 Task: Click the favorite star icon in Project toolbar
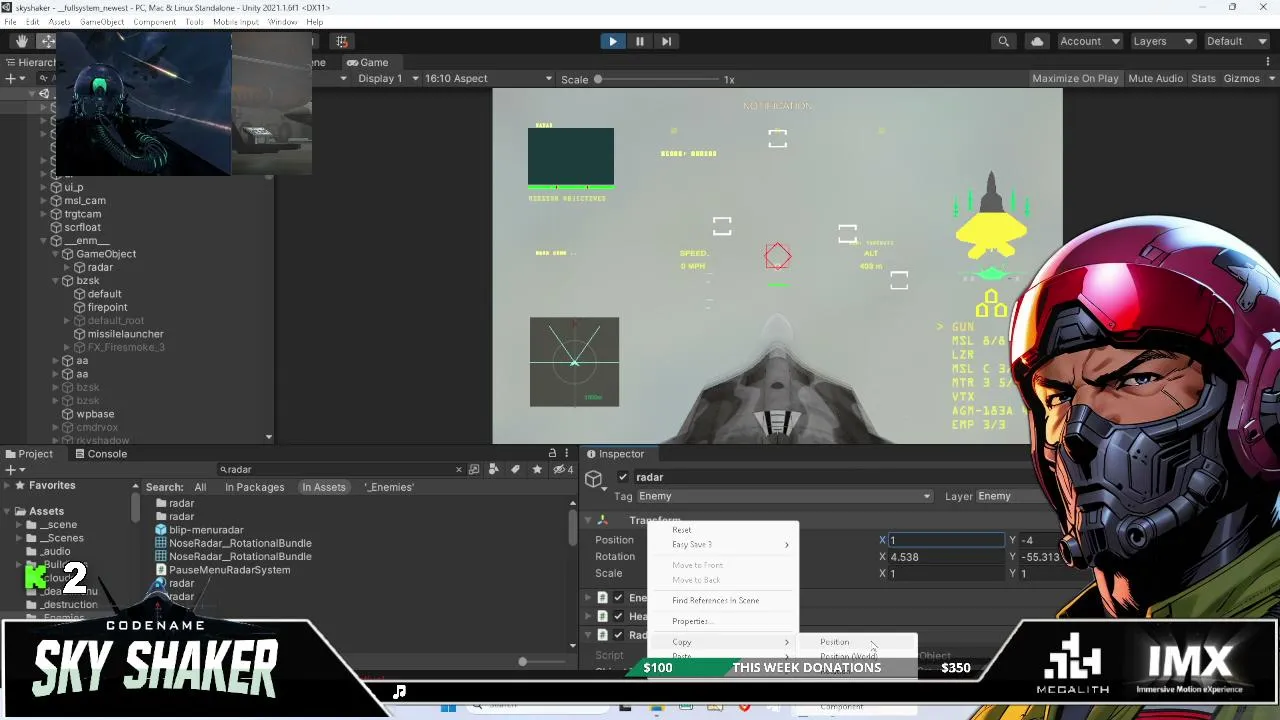coord(537,470)
